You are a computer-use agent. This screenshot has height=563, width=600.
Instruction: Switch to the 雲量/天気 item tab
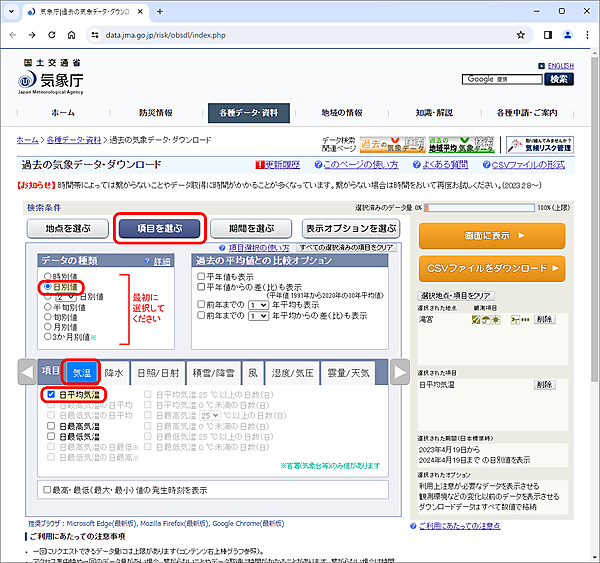pyautogui.click(x=348, y=373)
